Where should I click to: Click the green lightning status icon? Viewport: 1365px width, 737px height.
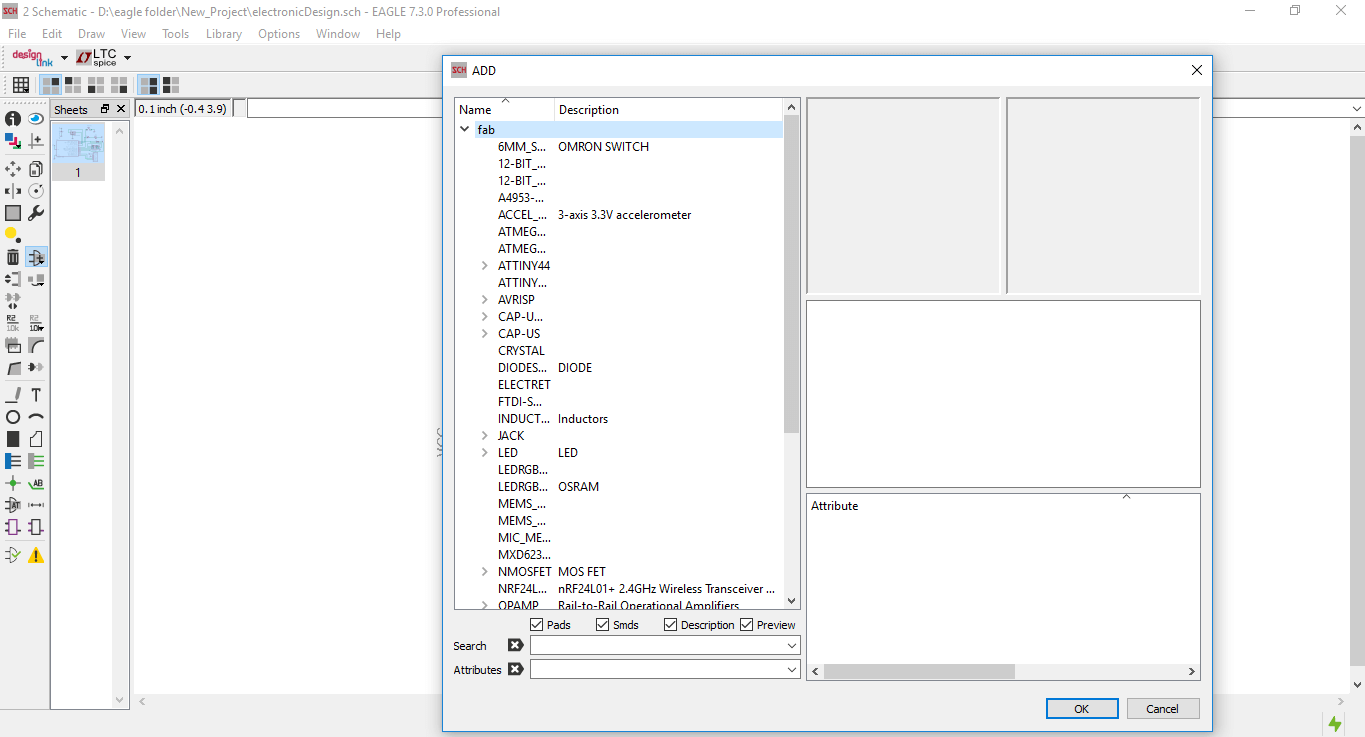tap(1335, 723)
